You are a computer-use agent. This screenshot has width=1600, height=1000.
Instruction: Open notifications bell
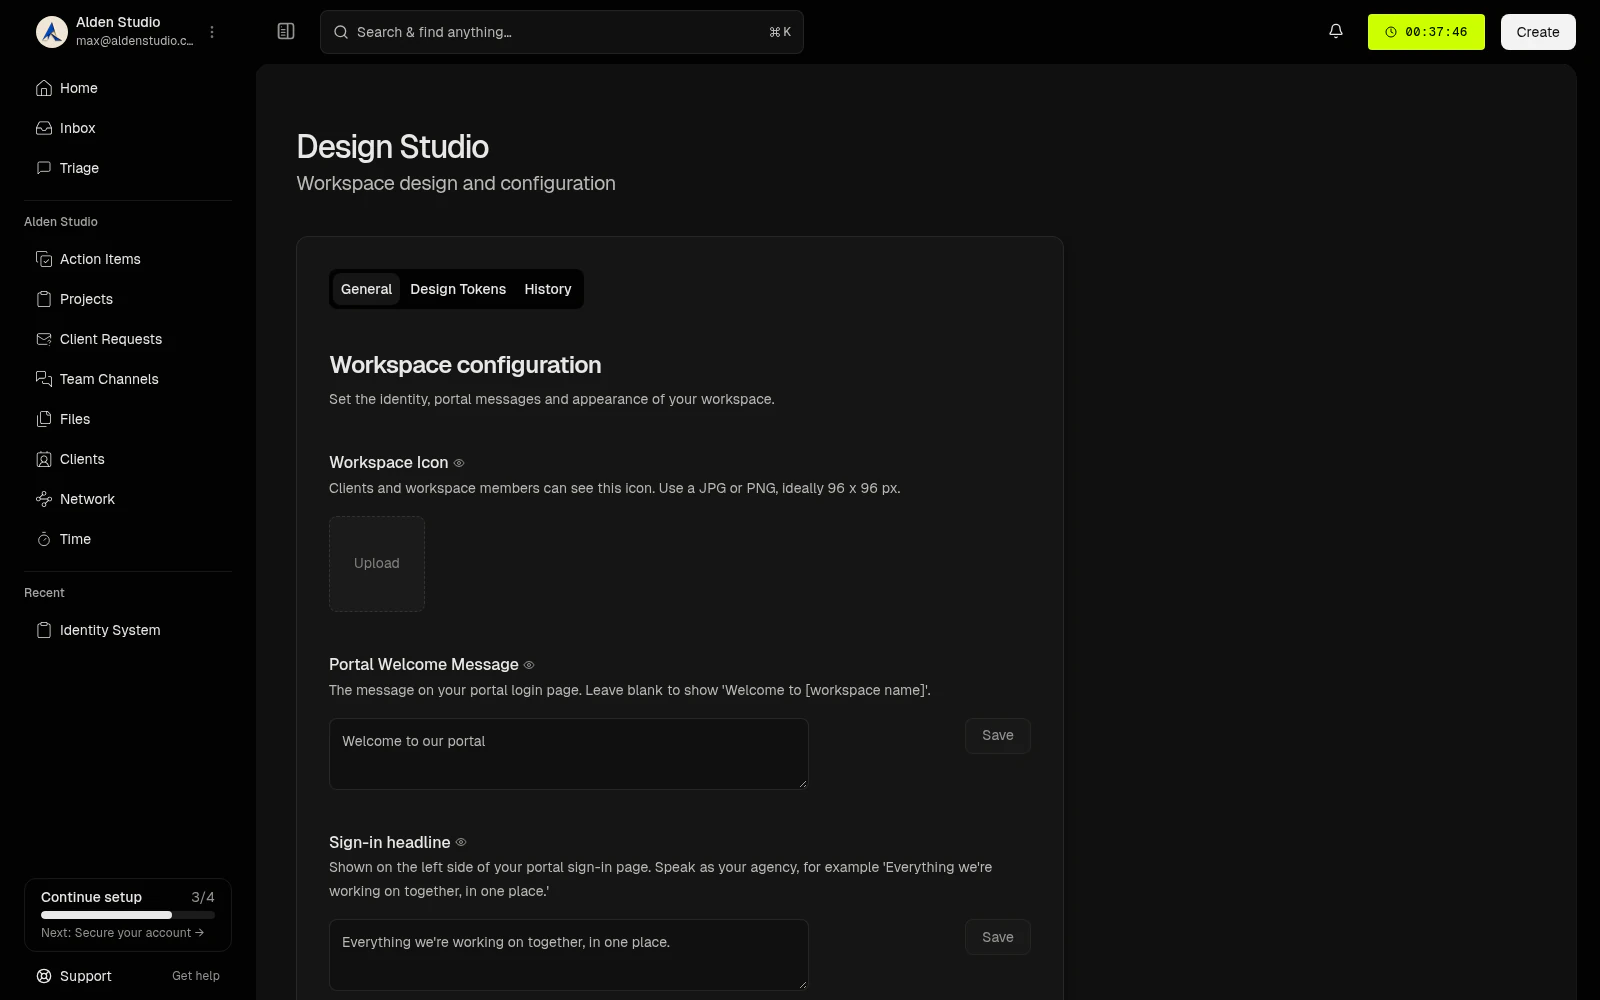pos(1336,32)
